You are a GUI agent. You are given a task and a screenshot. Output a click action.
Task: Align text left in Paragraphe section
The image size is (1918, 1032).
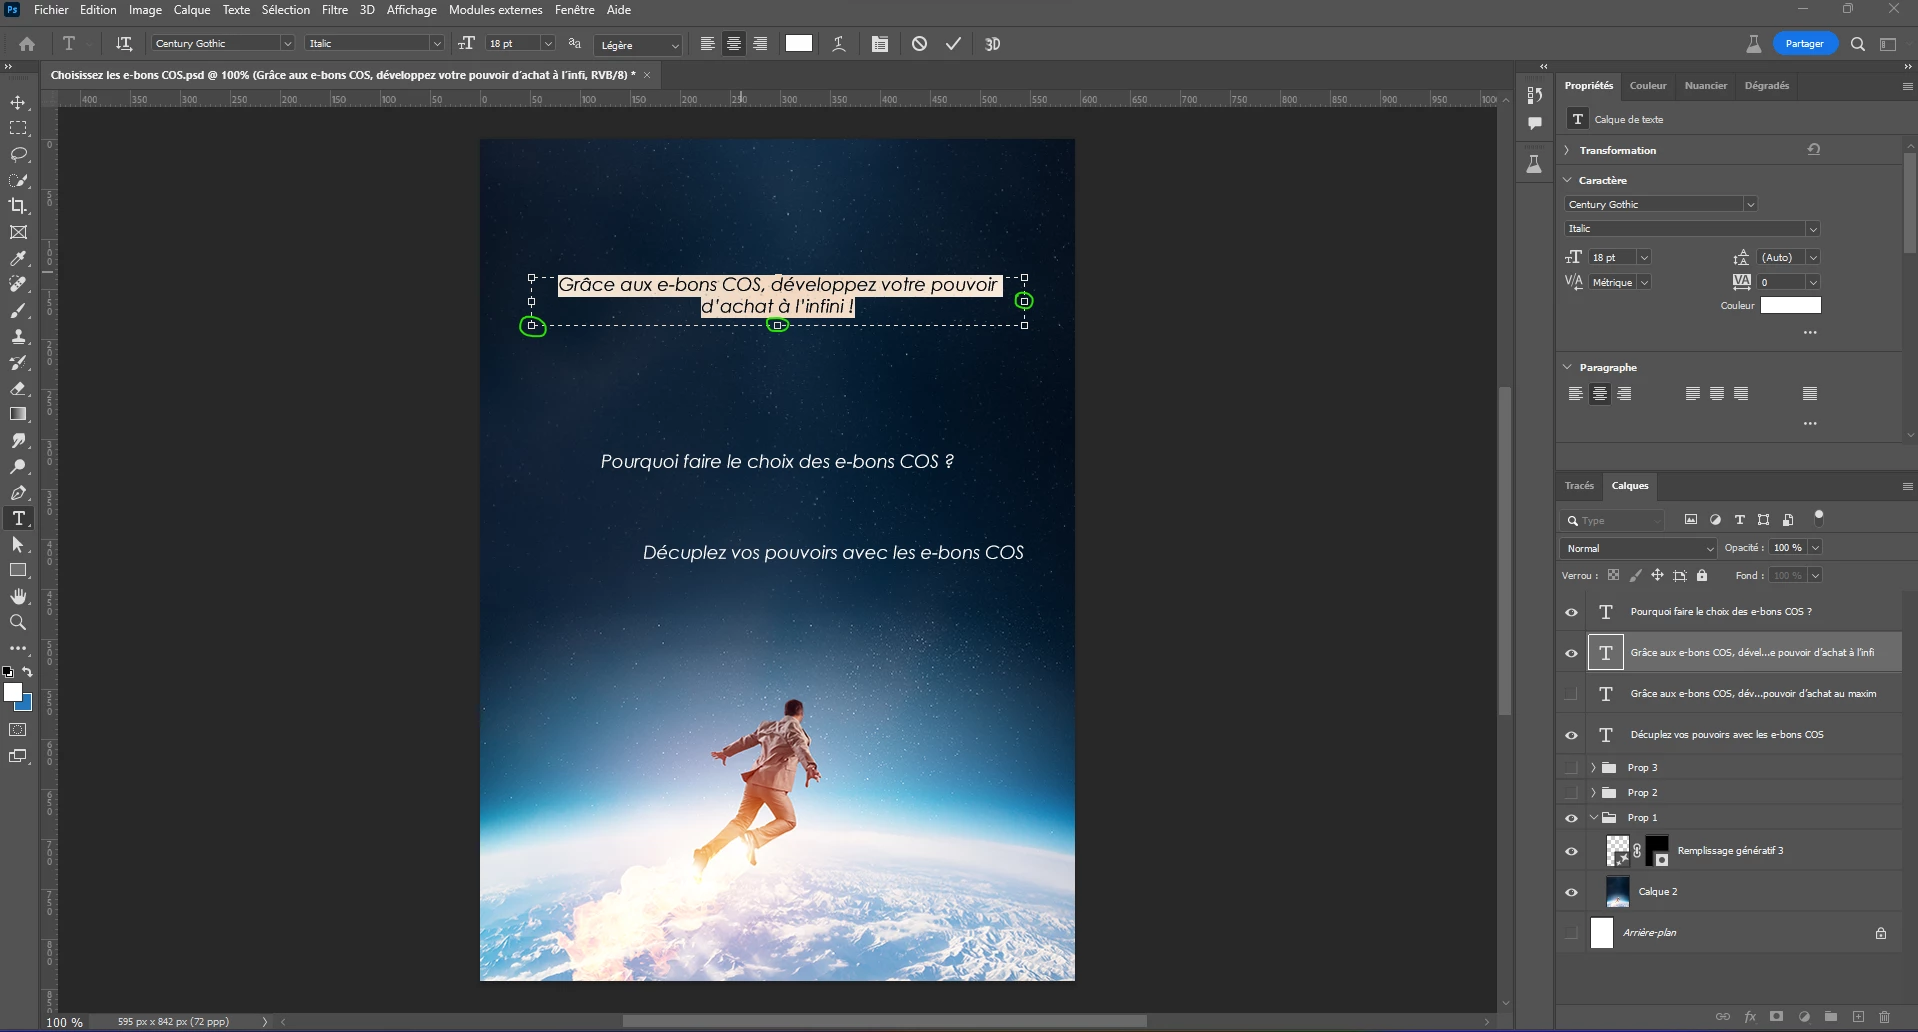1575,394
